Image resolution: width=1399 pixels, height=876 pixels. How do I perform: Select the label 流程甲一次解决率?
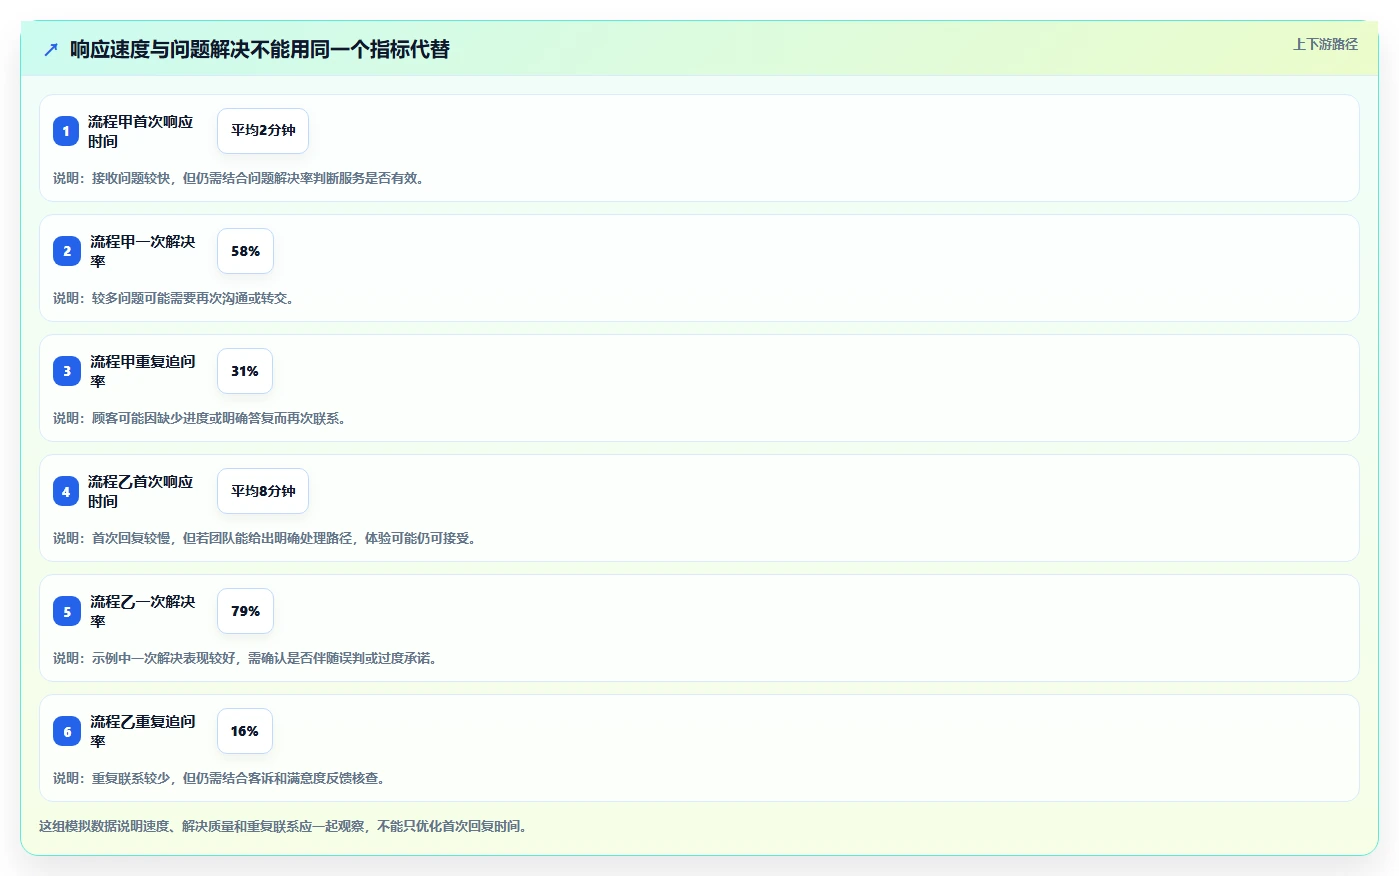pyautogui.click(x=143, y=251)
